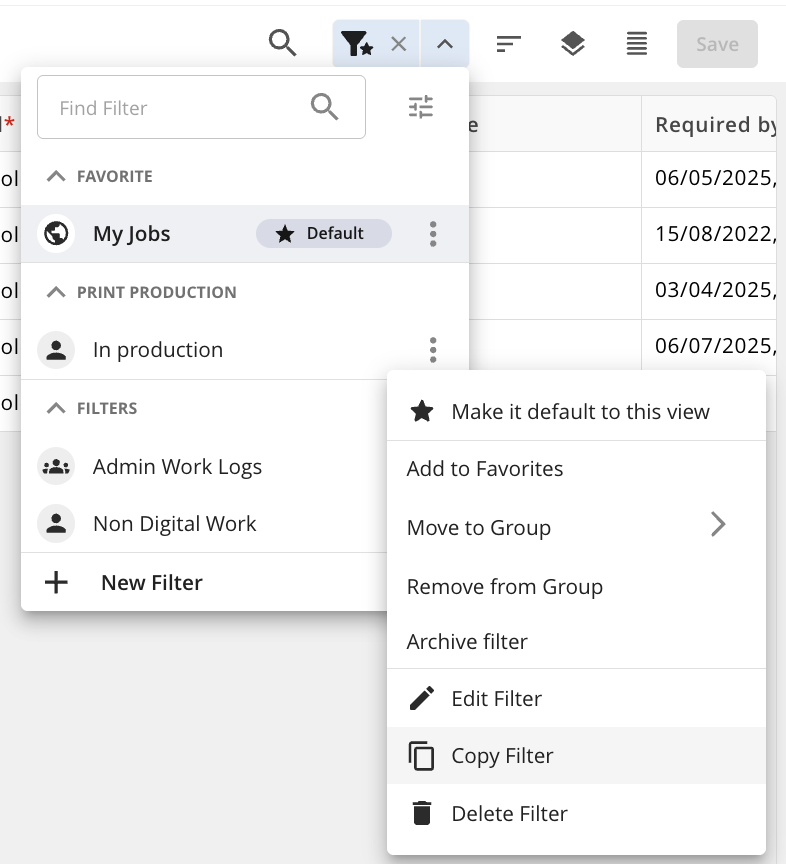
Task: Click the magnifier inside Find Filter box
Action: point(324,107)
